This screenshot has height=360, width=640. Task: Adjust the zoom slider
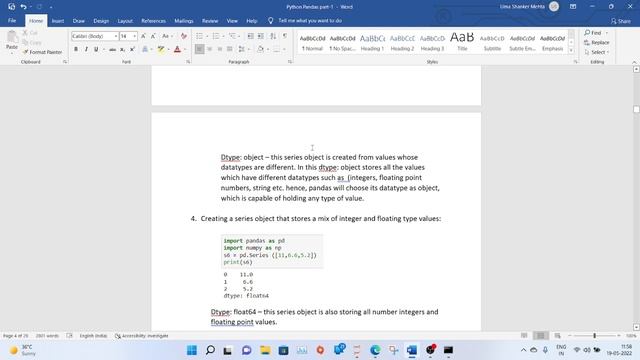coord(594,336)
